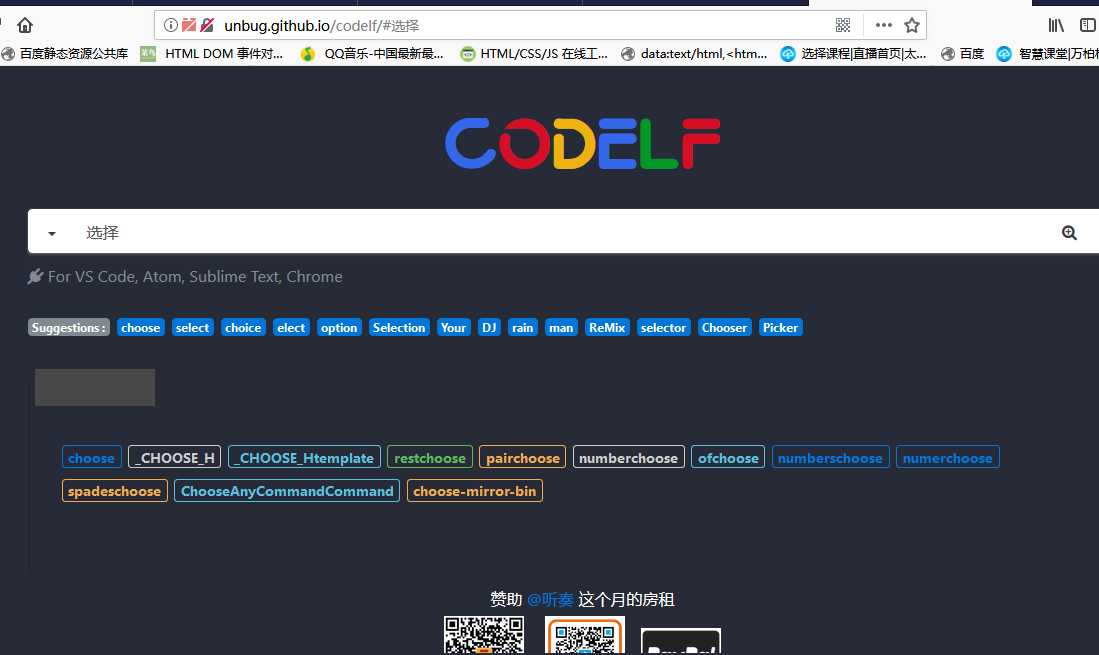The image size is (1099, 655).
Task: Open variable result choose
Action: click(x=91, y=457)
